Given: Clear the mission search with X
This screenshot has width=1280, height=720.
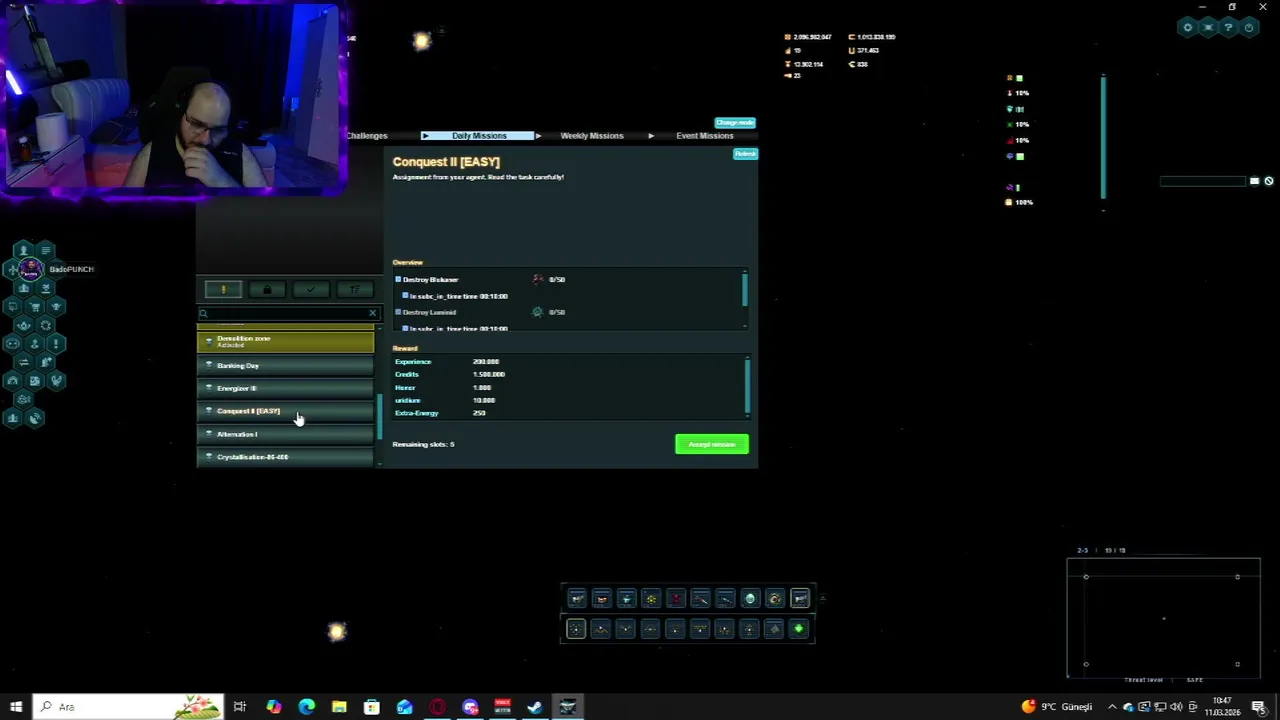Looking at the screenshot, I should click(372, 313).
